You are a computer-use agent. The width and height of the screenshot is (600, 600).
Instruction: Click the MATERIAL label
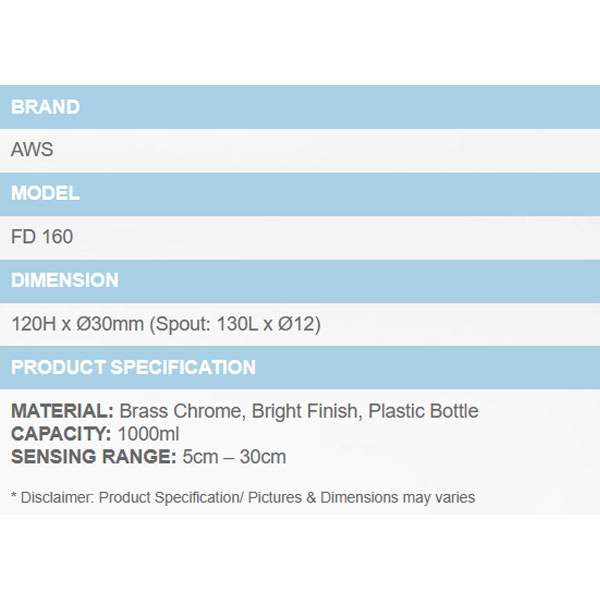coord(62,411)
